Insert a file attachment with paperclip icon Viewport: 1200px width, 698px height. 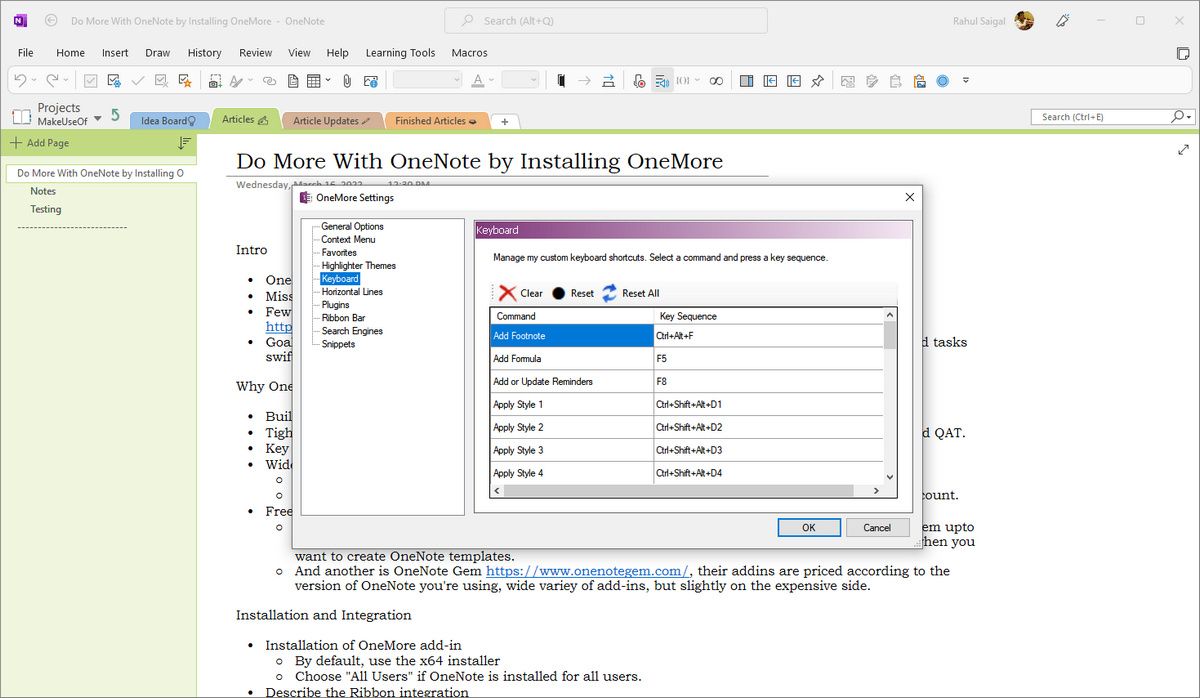pos(347,81)
